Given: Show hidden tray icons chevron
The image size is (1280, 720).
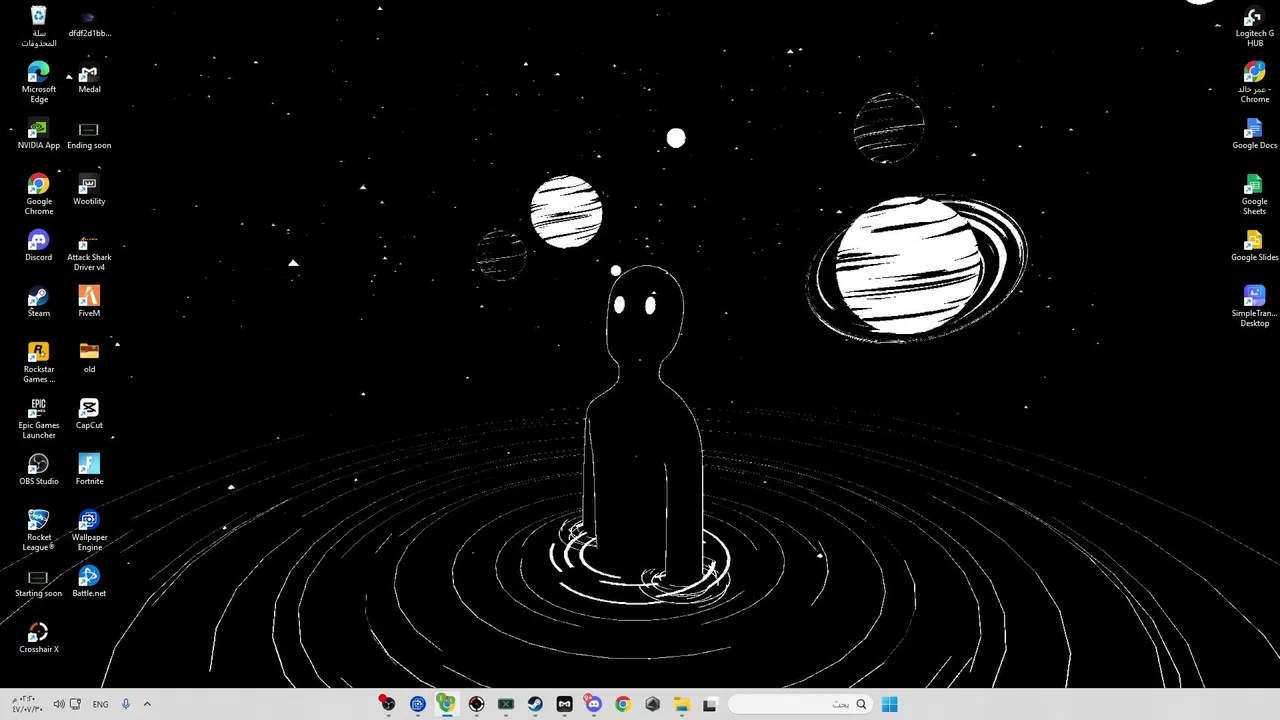Looking at the screenshot, I should coord(147,704).
